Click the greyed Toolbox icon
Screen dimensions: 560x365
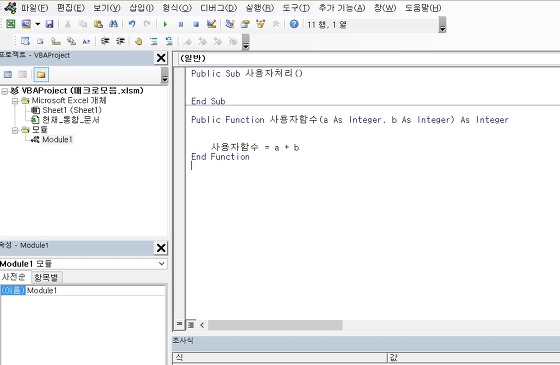point(276,24)
